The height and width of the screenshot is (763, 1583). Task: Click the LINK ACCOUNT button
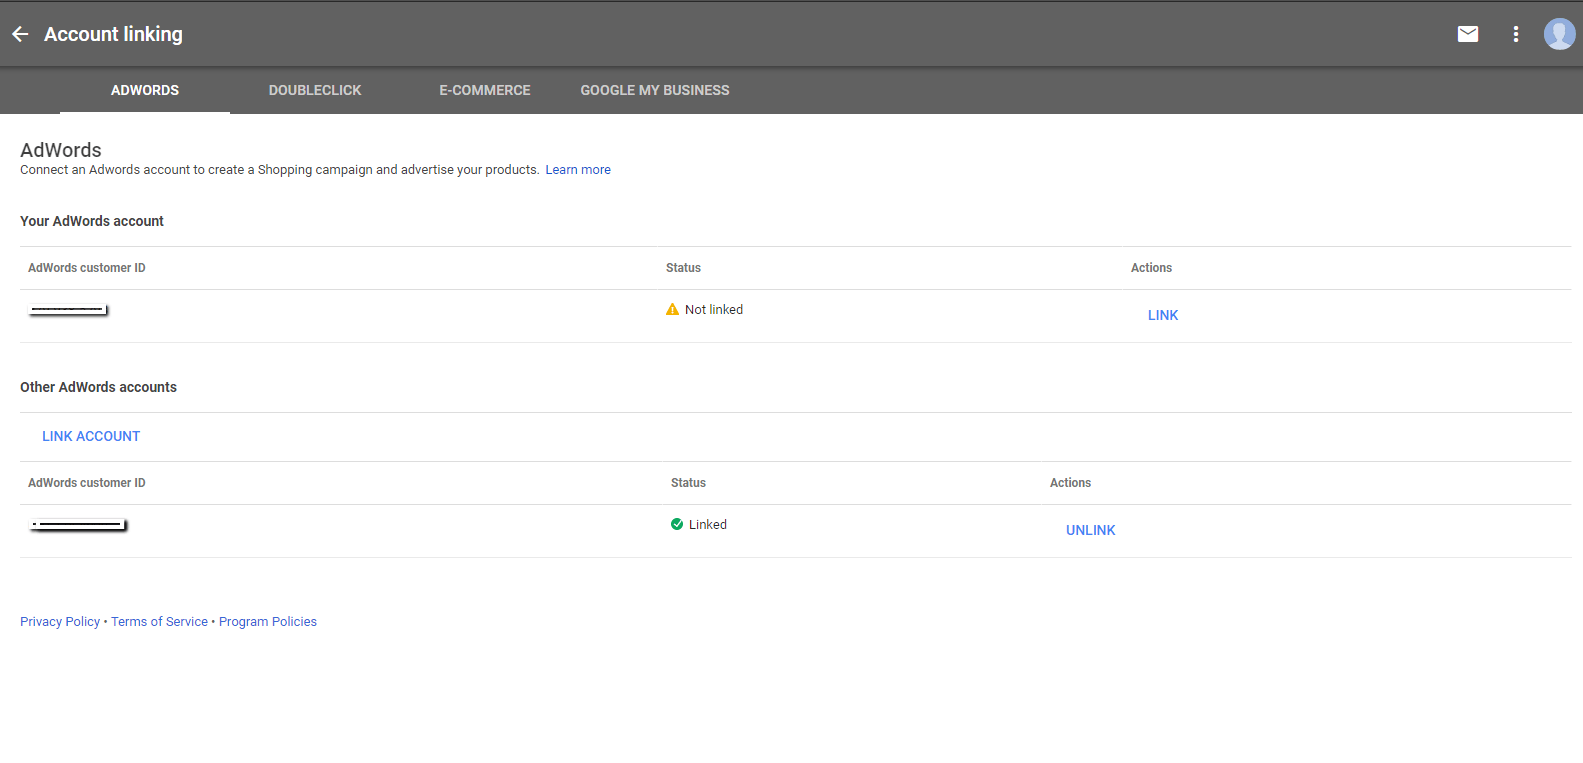point(91,436)
